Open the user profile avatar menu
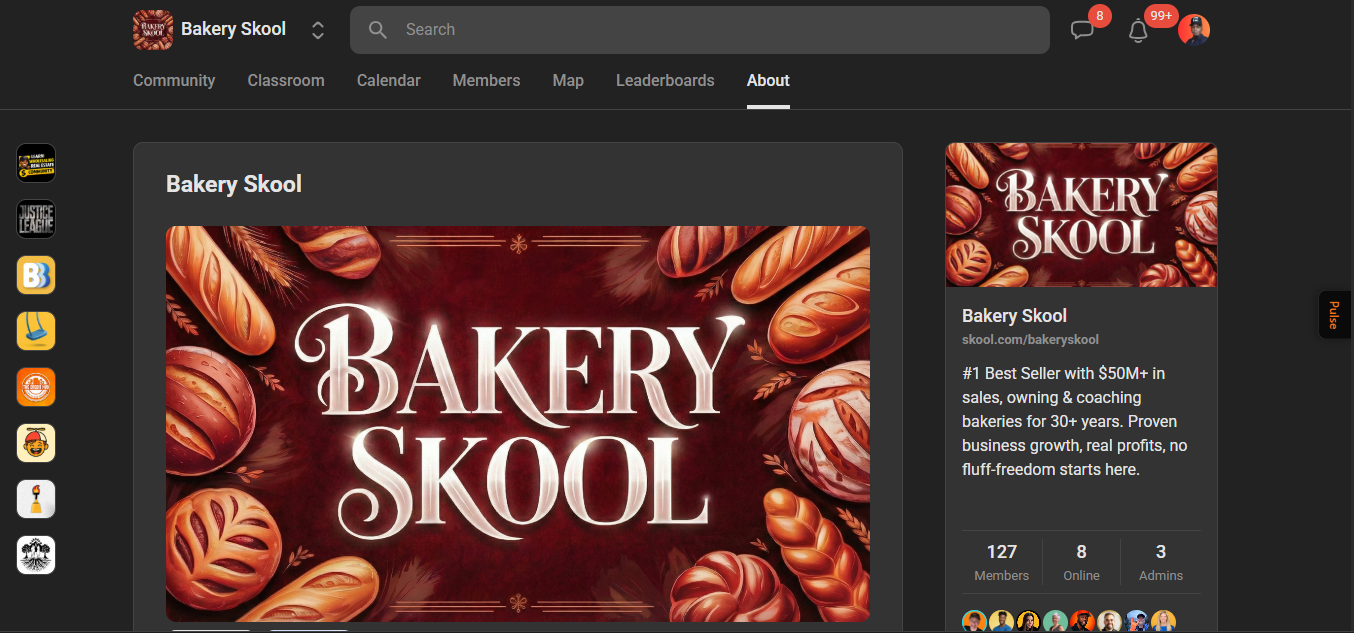1354x633 pixels. [x=1194, y=30]
